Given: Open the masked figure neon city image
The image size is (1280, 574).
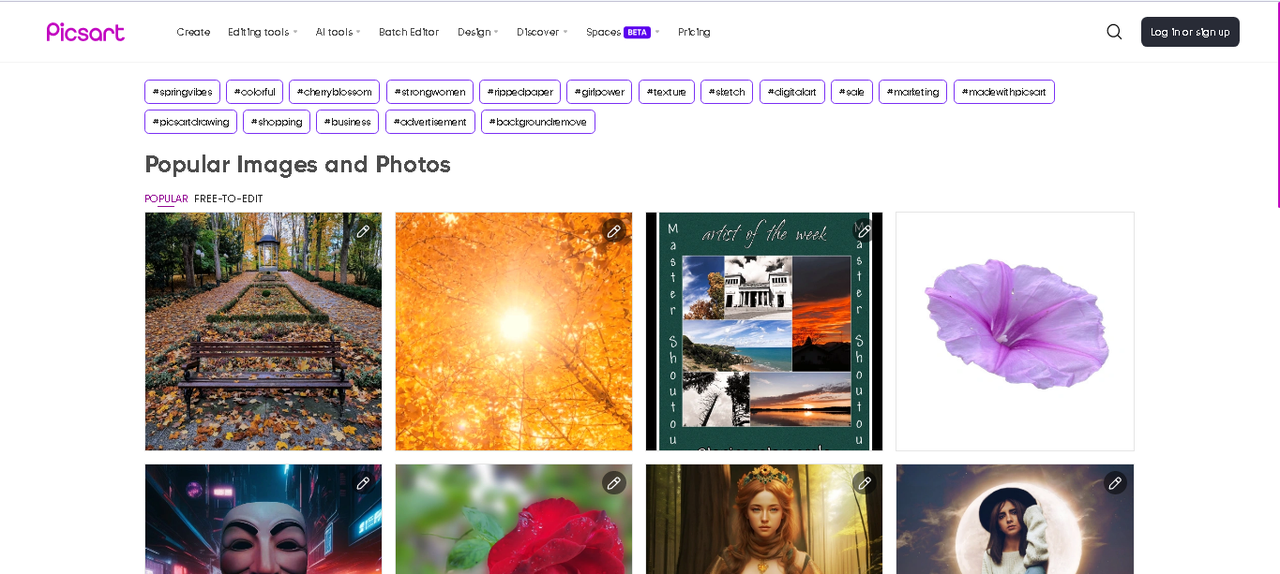Looking at the screenshot, I should point(263,519).
